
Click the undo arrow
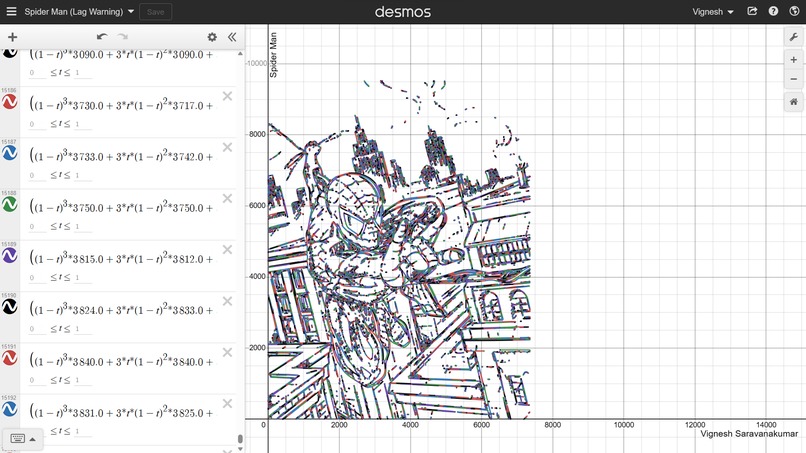point(102,37)
